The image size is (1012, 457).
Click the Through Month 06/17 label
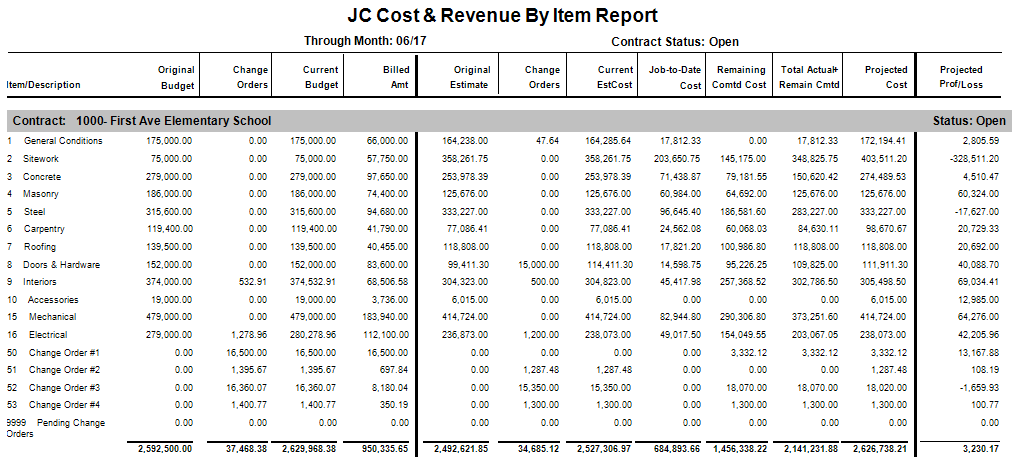(365, 41)
